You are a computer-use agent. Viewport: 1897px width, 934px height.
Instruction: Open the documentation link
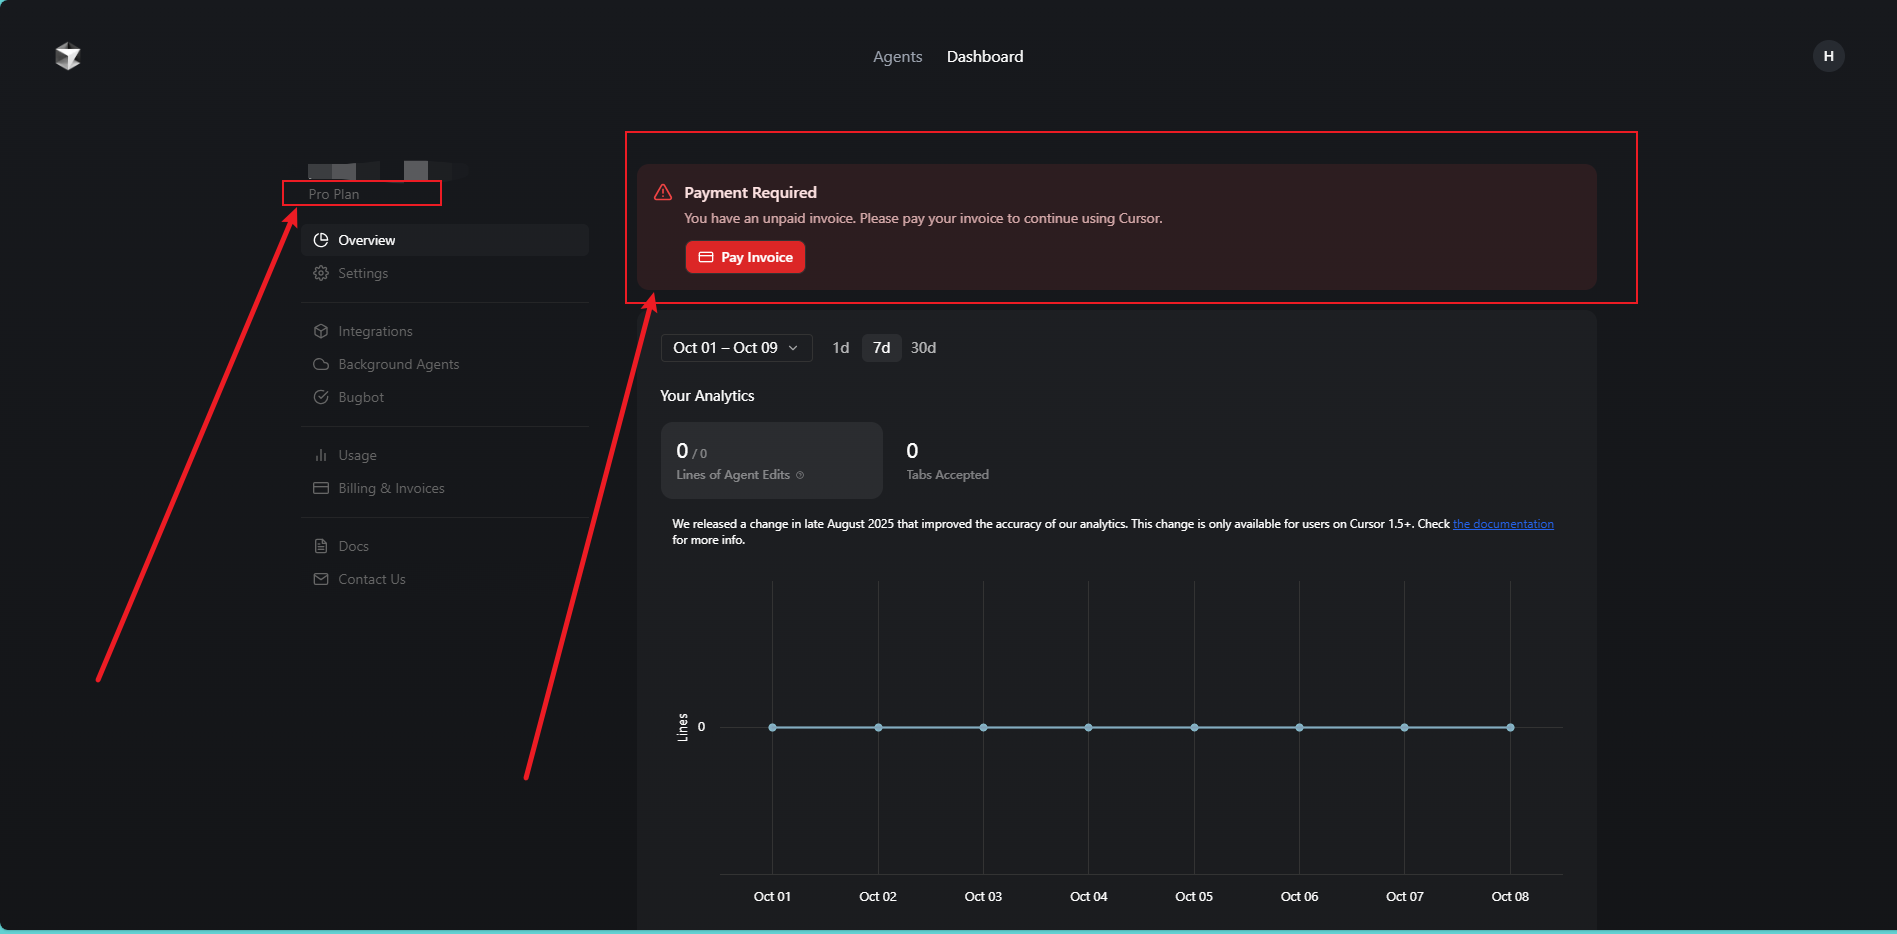[x=1503, y=524]
